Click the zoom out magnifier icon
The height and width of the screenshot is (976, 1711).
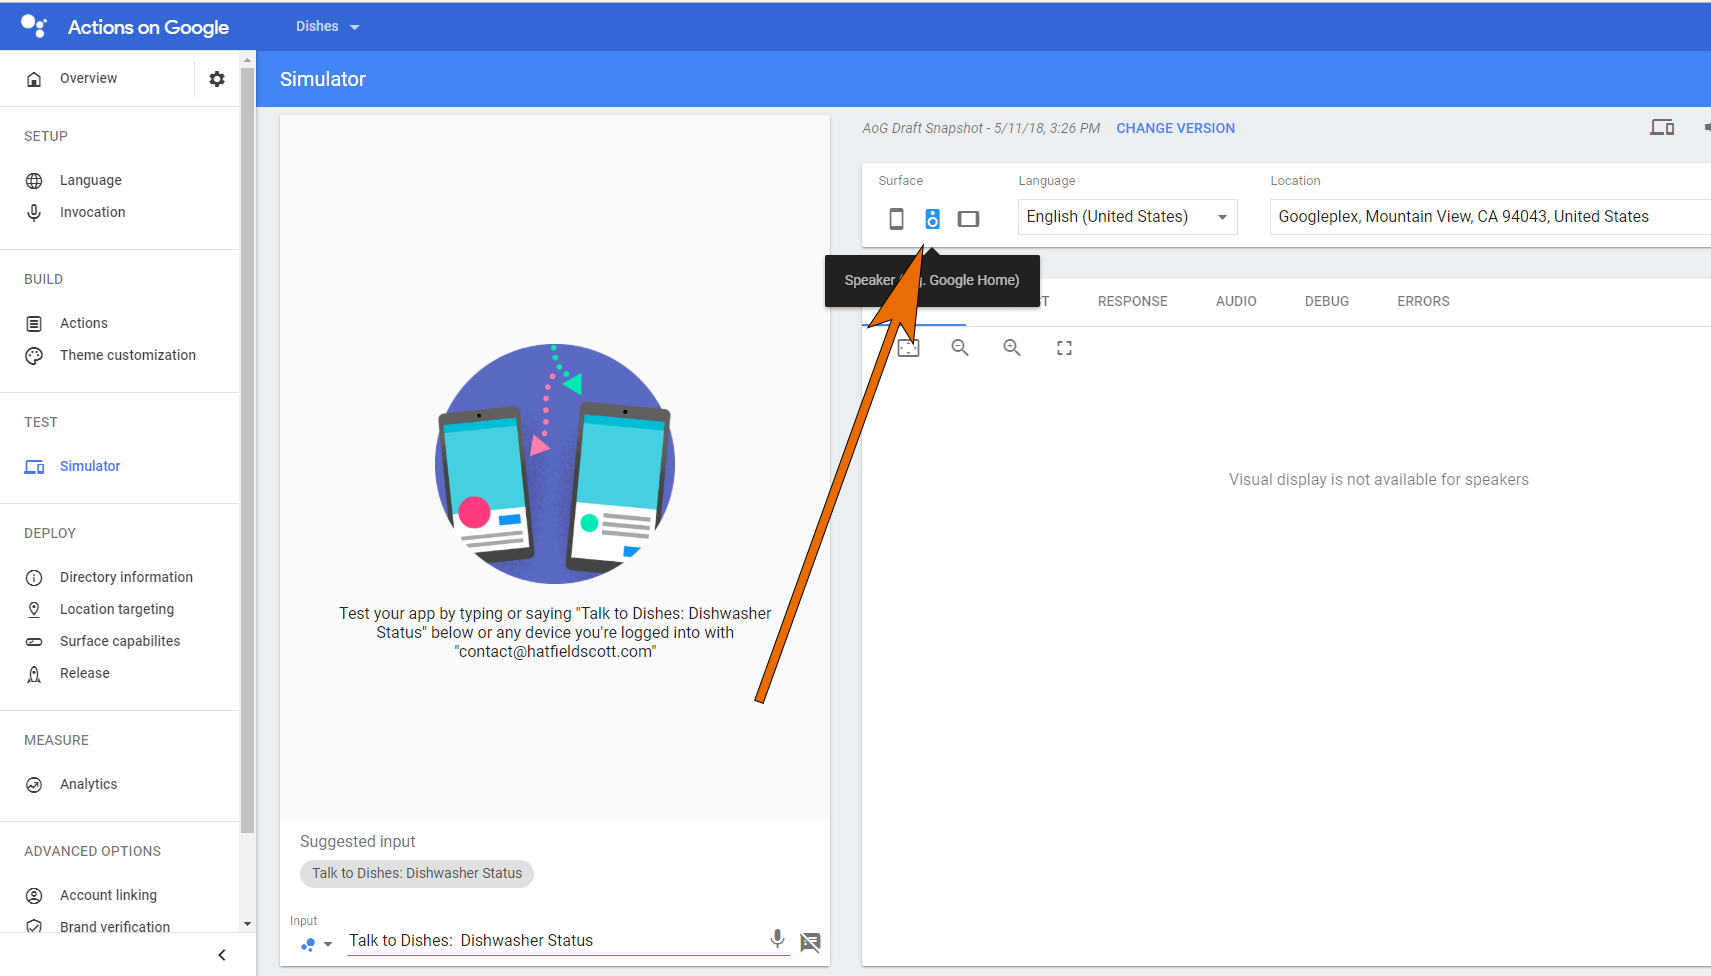coord(960,347)
